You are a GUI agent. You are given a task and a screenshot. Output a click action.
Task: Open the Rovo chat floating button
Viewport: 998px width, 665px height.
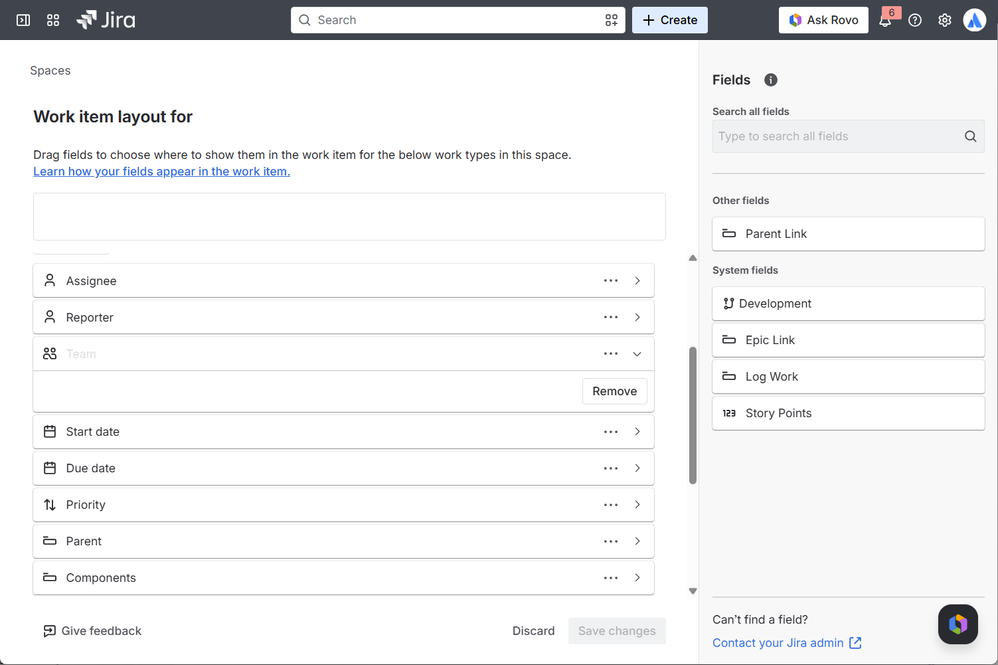[x=957, y=624]
